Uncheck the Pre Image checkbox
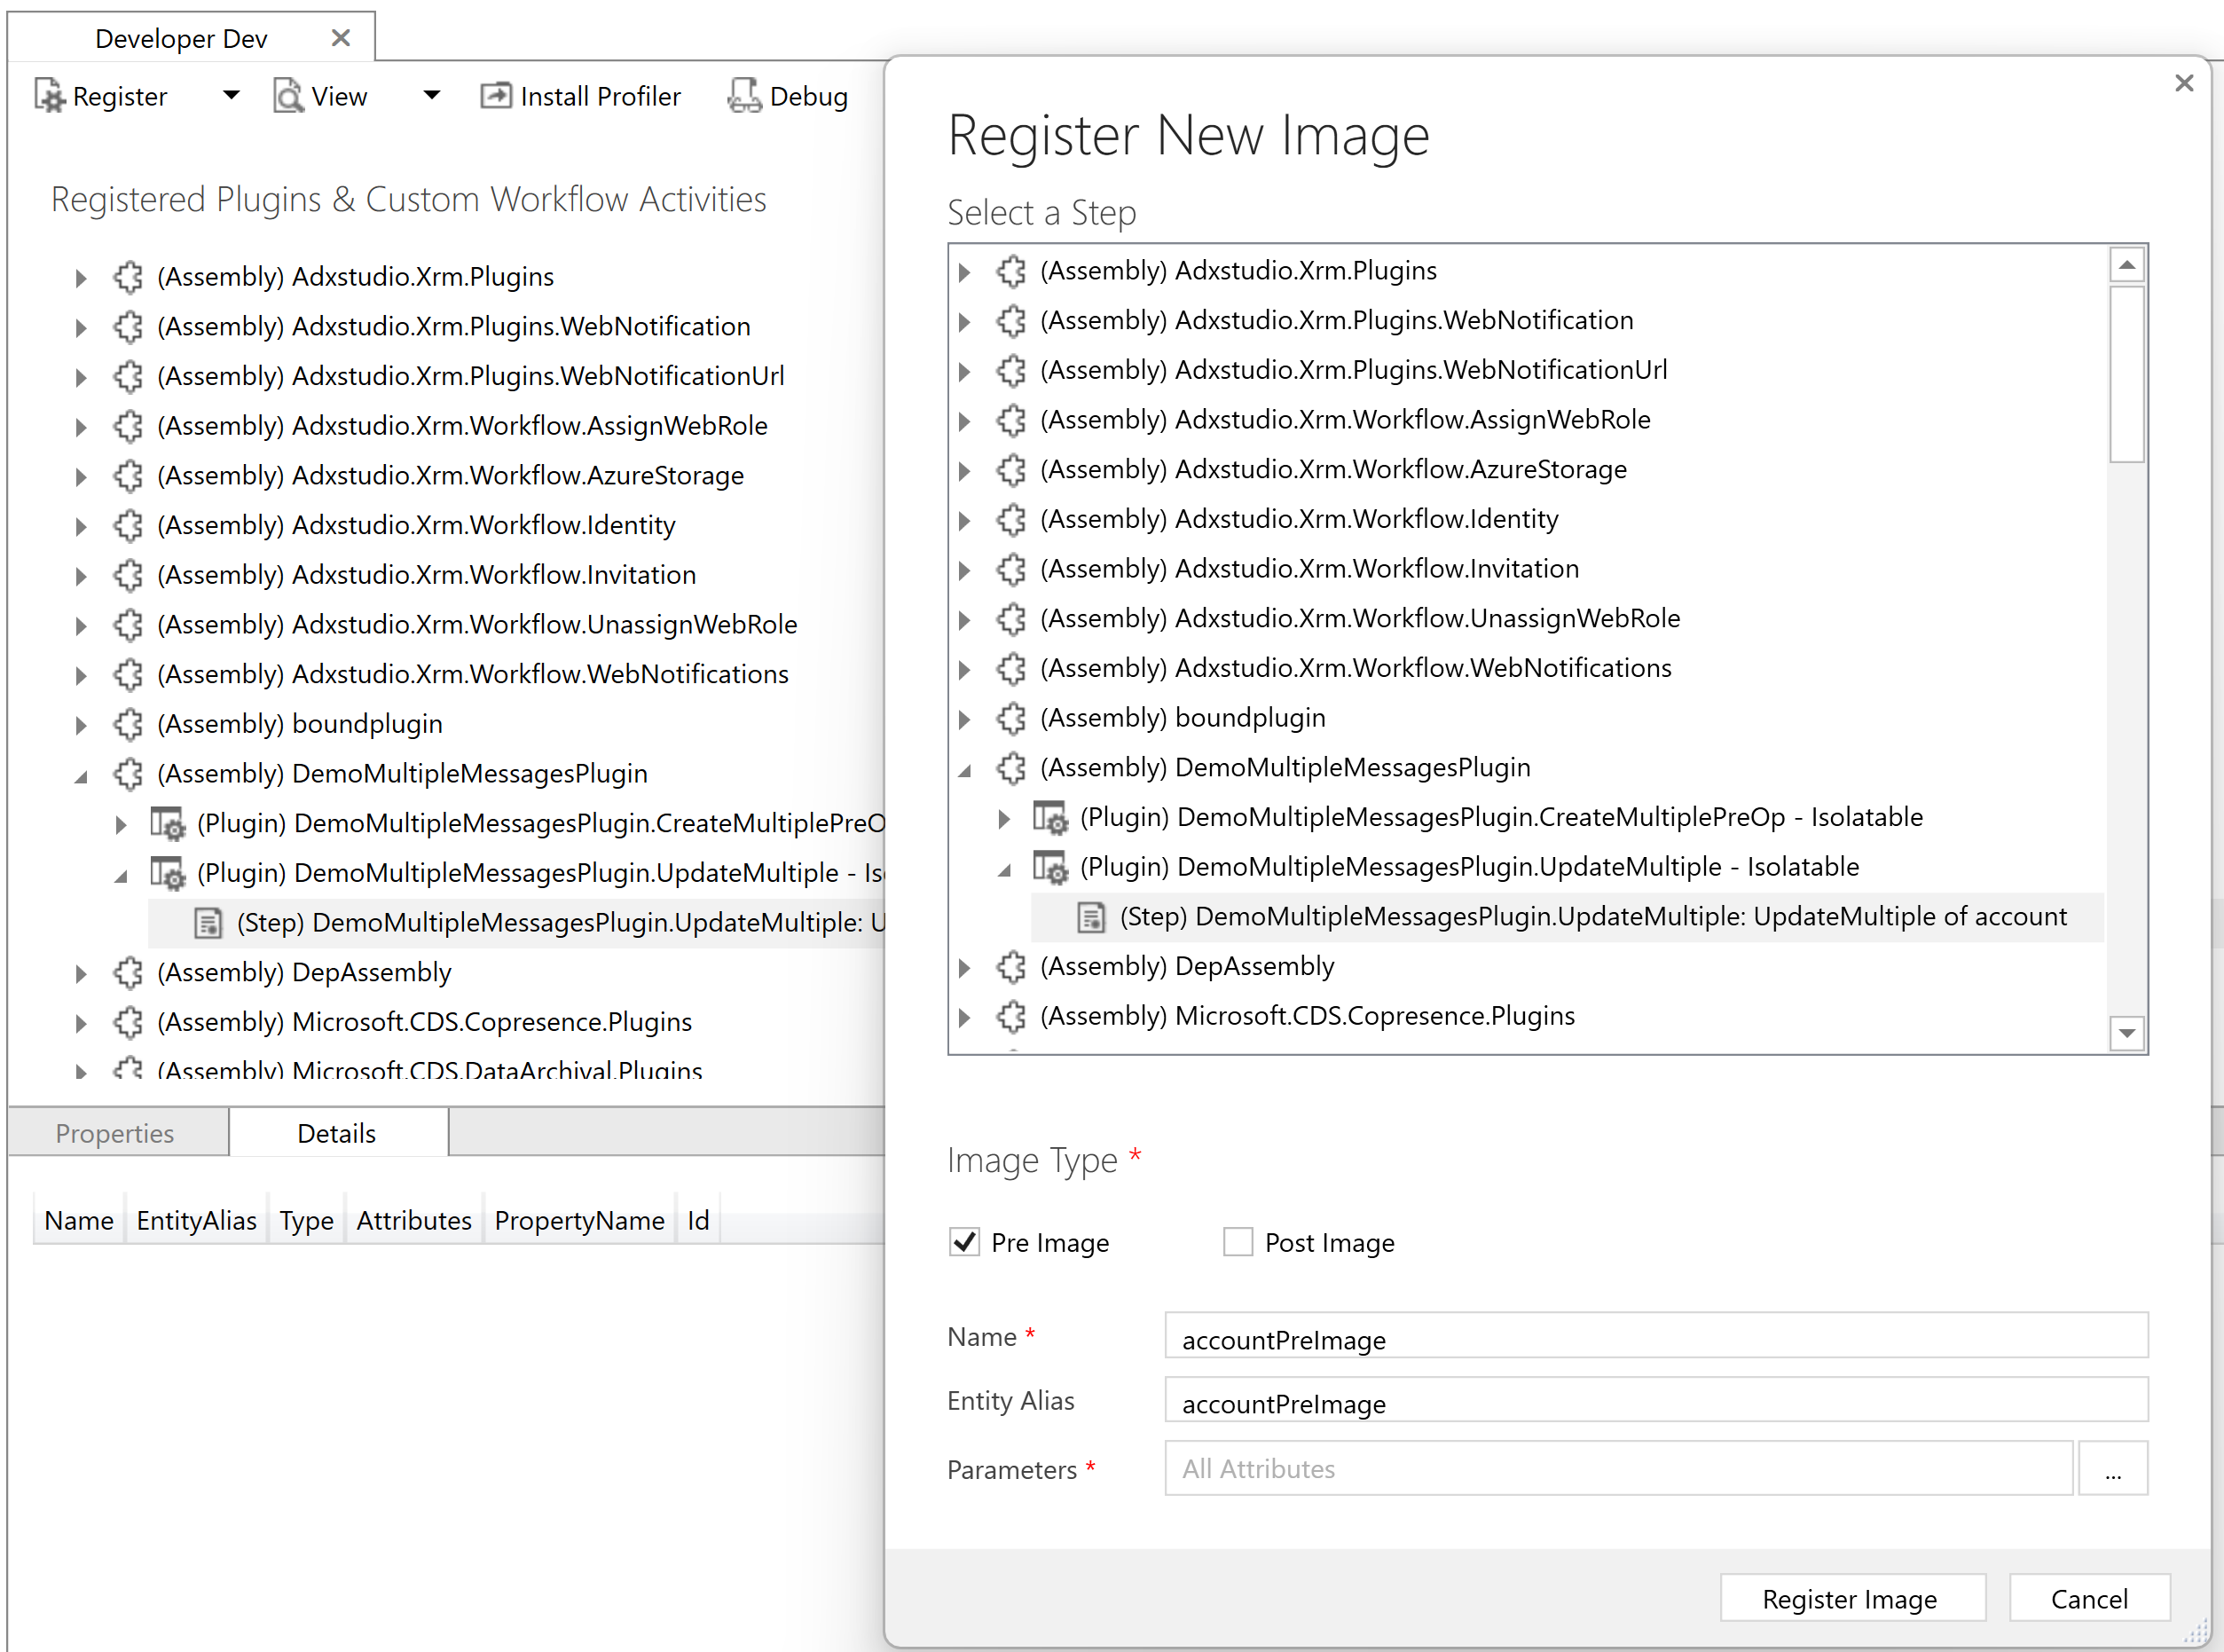The height and width of the screenshot is (1652, 2224). tap(964, 1242)
